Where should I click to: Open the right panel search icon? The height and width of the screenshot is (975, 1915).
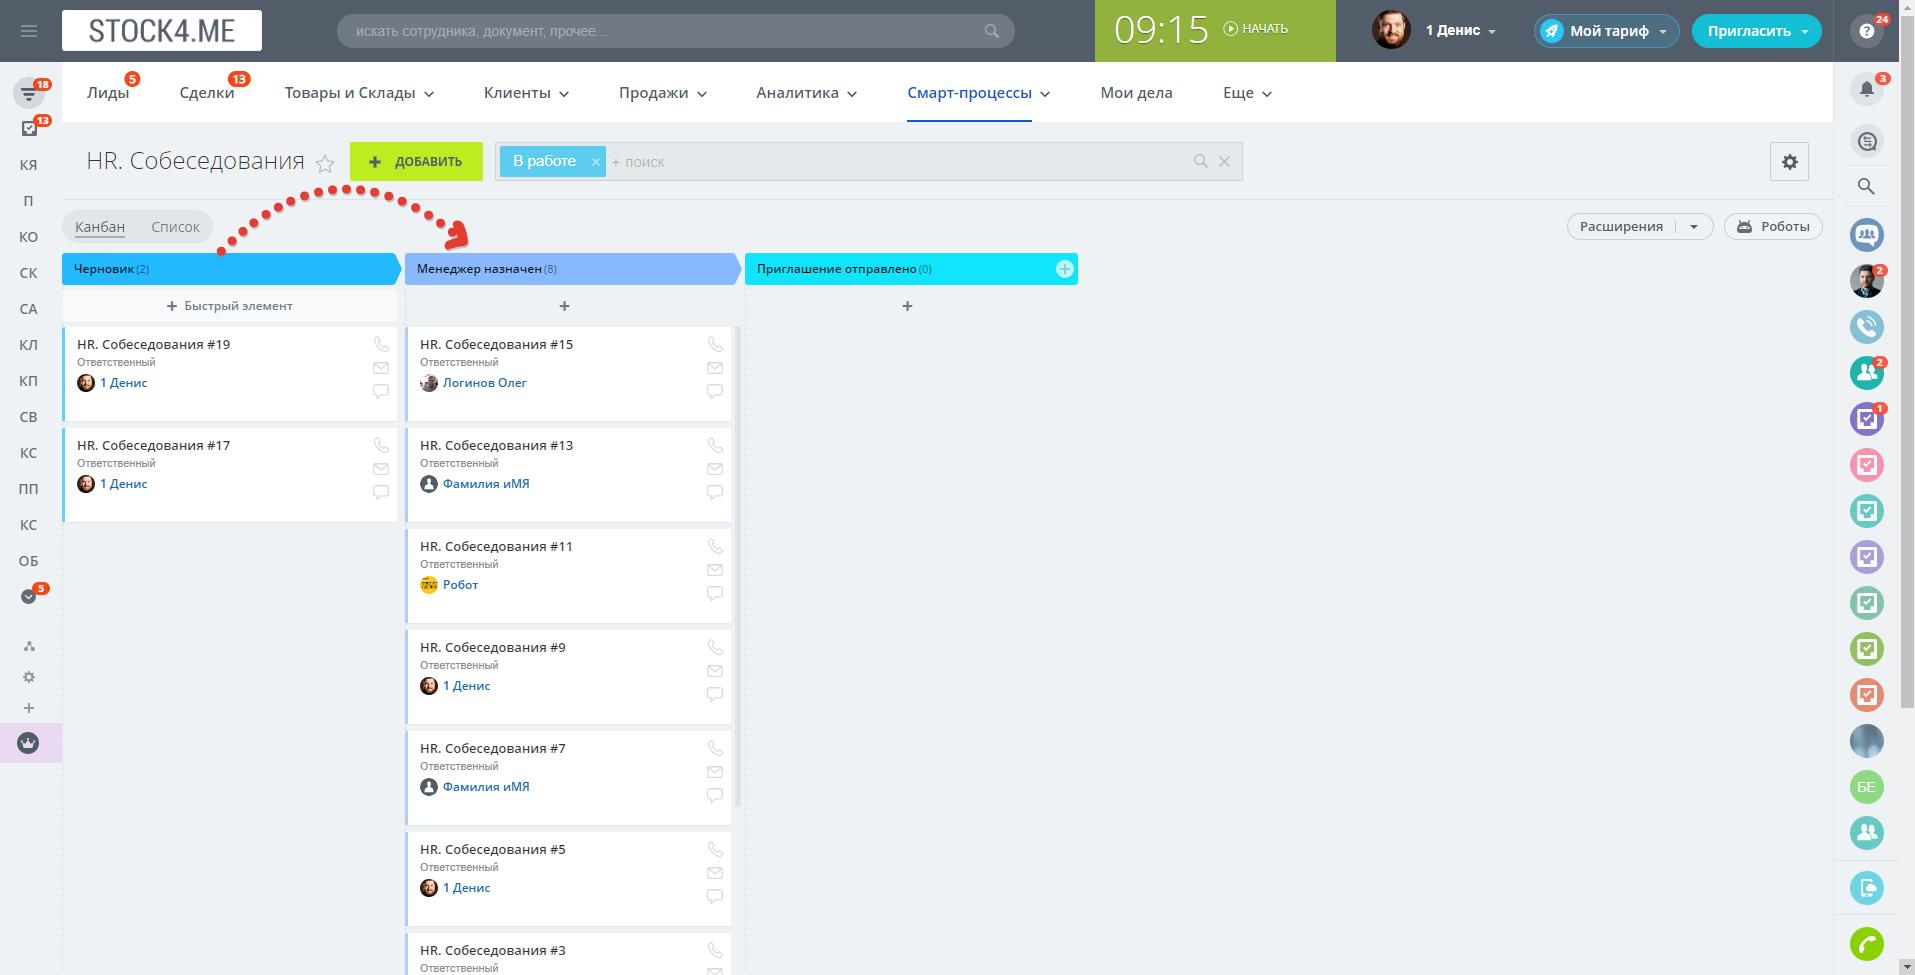click(1867, 186)
